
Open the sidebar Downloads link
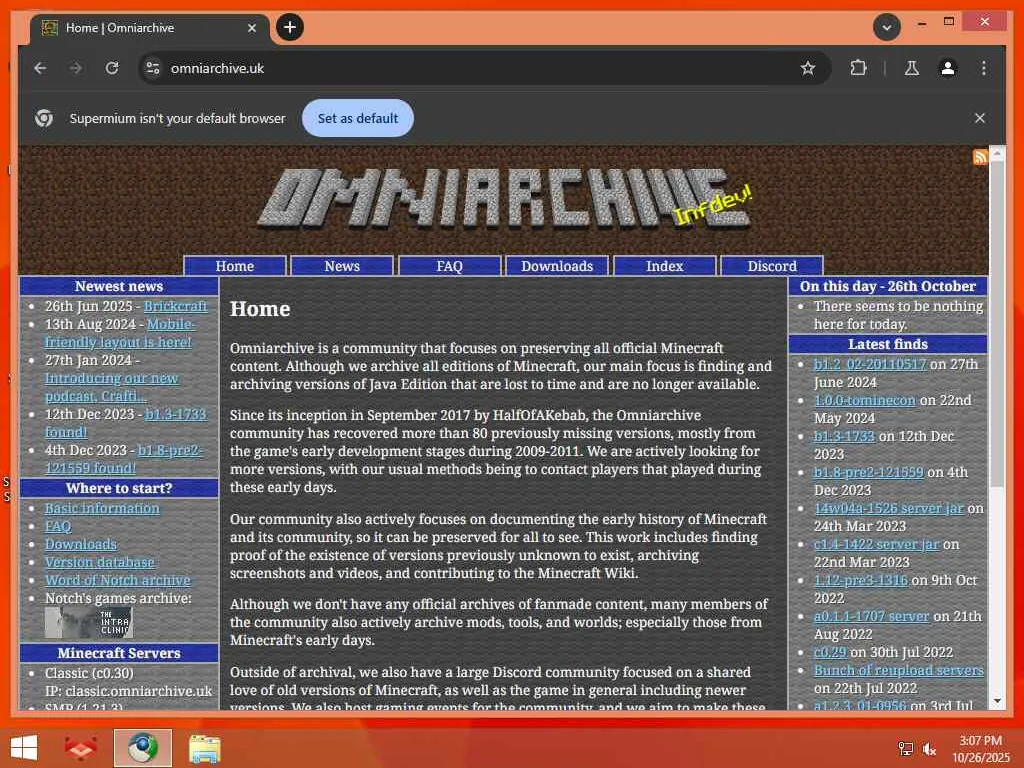[80, 544]
